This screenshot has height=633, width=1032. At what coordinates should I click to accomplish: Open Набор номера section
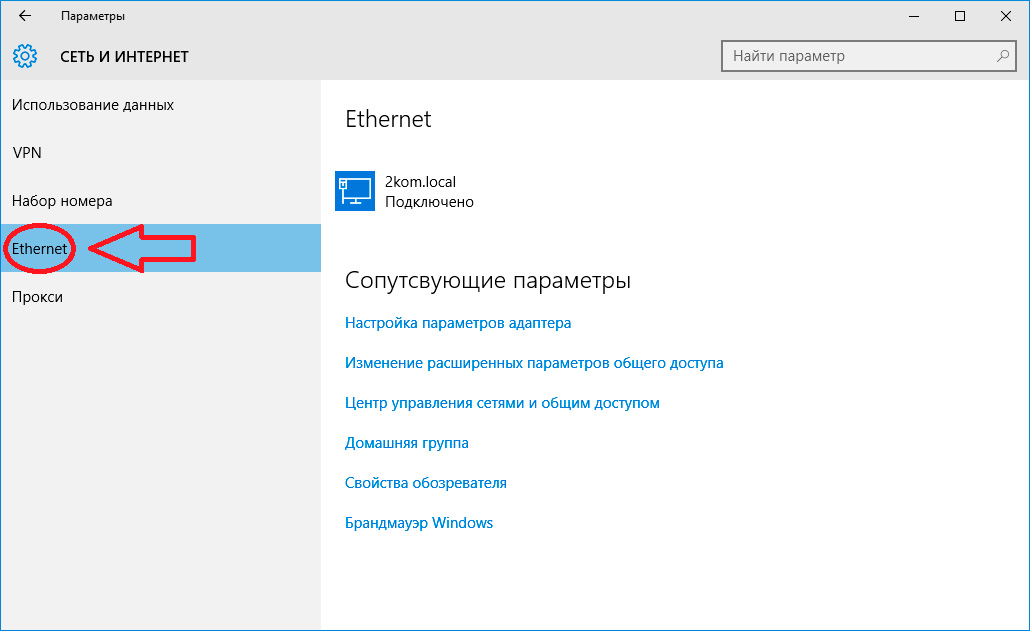click(x=161, y=201)
